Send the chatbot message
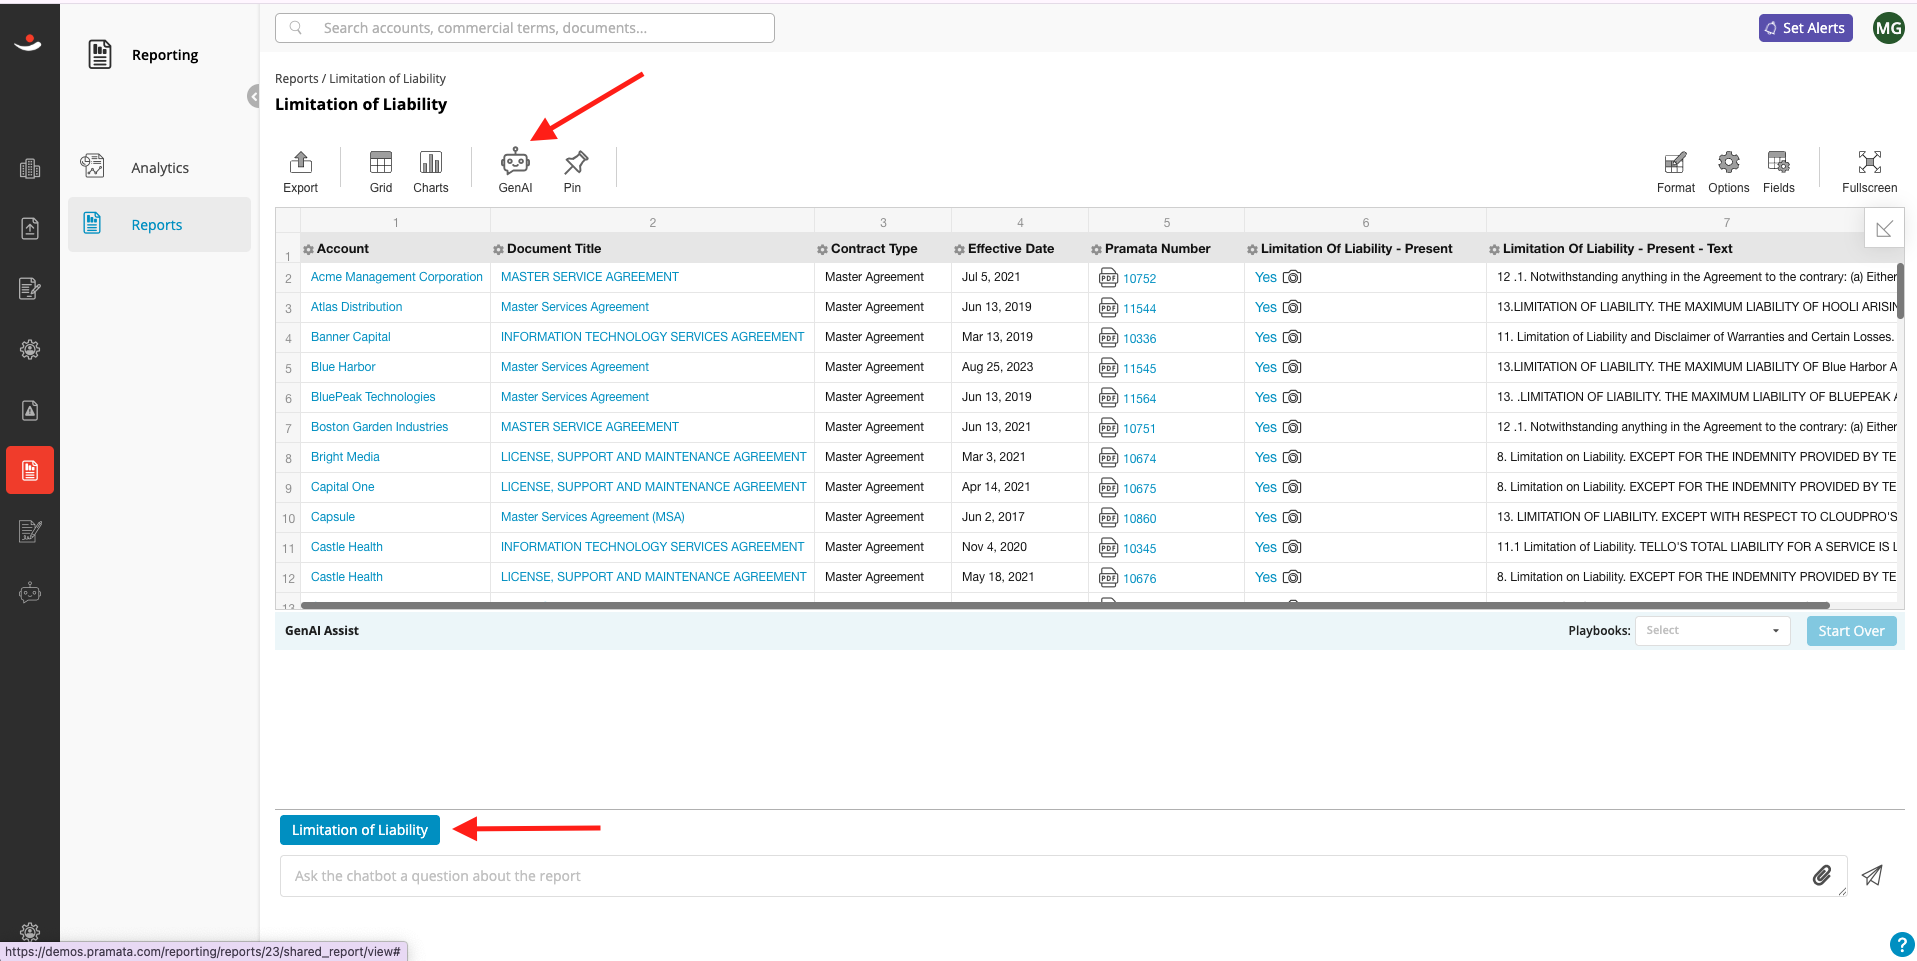The width and height of the screenshot is (1917, 961). pos(1872,875)
